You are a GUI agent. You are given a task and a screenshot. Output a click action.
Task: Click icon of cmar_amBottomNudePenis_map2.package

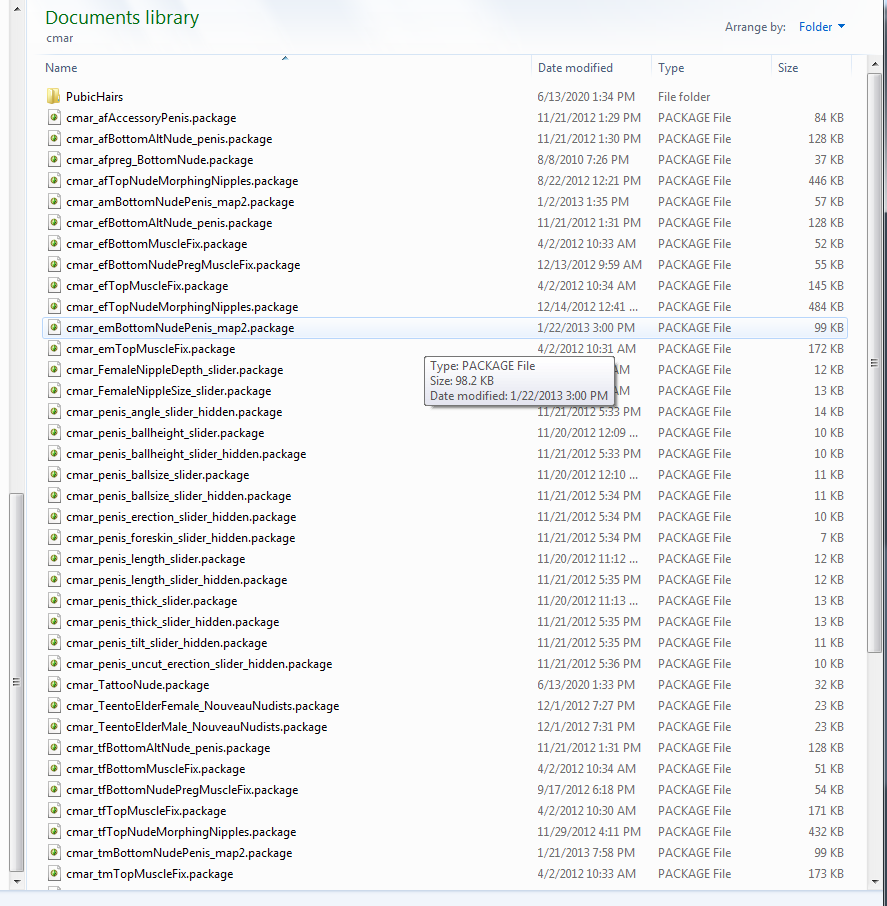(54, 202)
